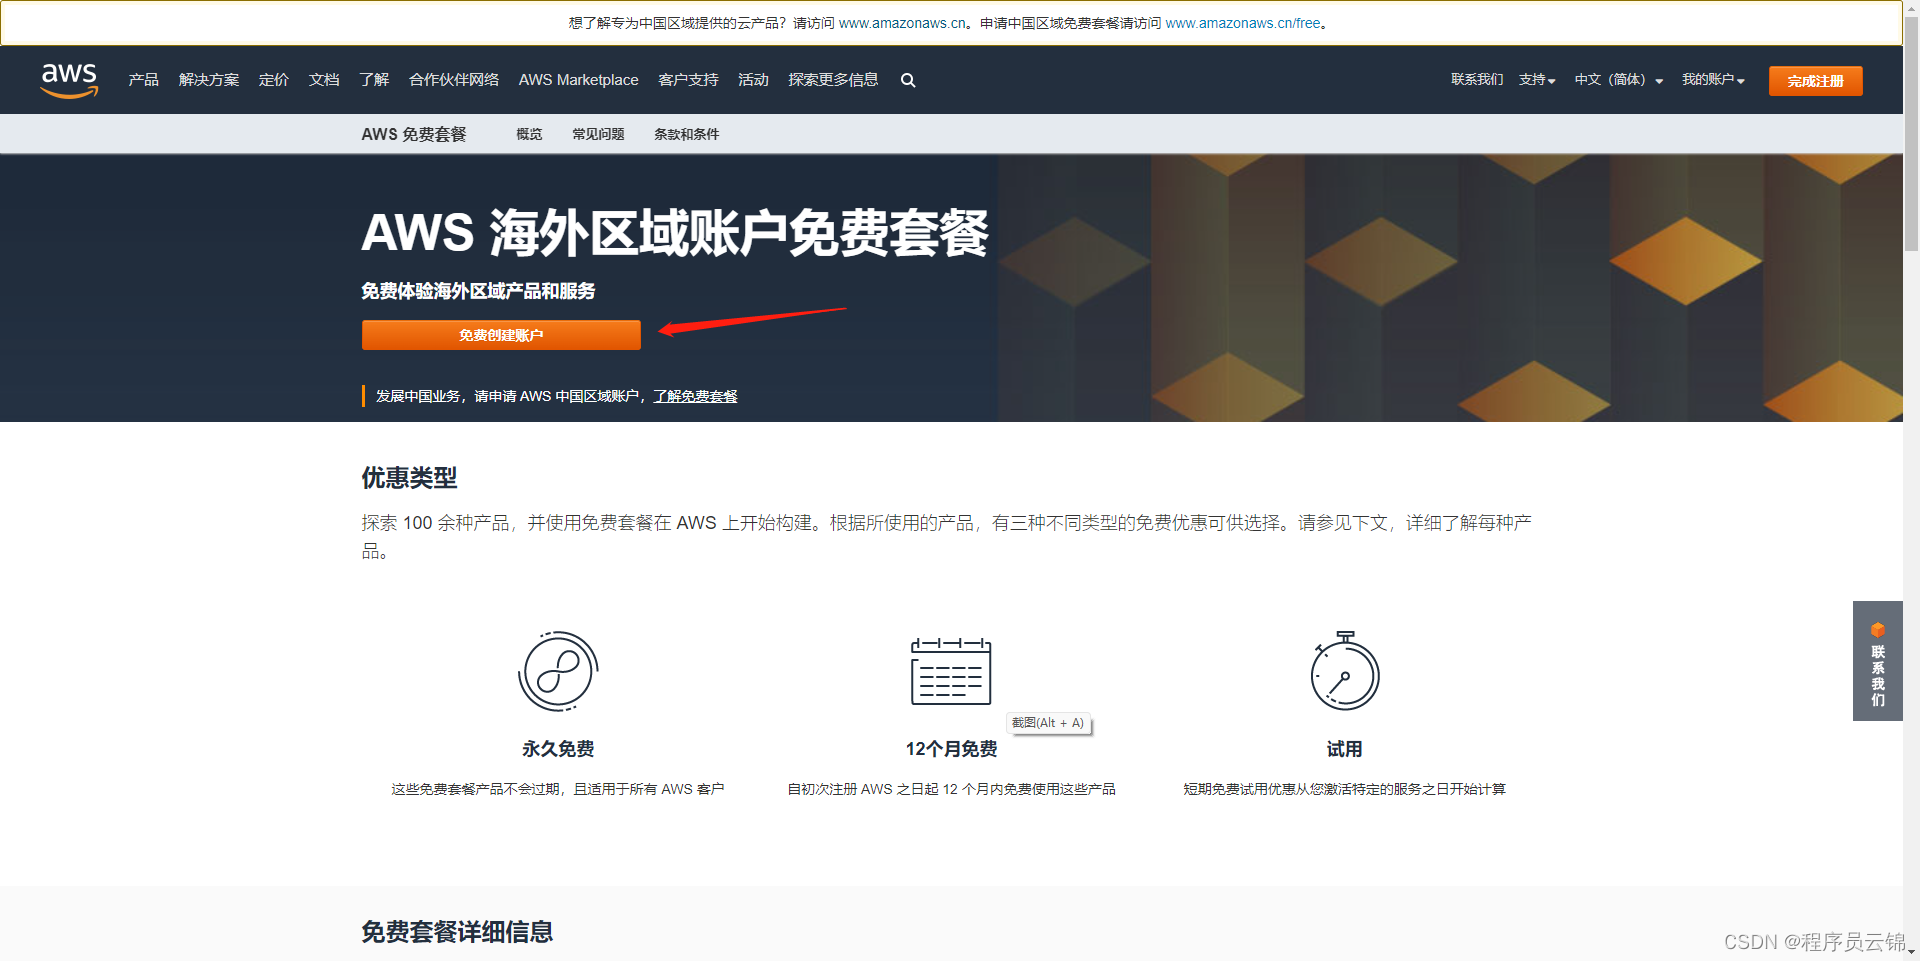Viewport: 1920px width, 961px height.
Task: Click the AWS 免费套餐 subnav title
Action: 413,134
